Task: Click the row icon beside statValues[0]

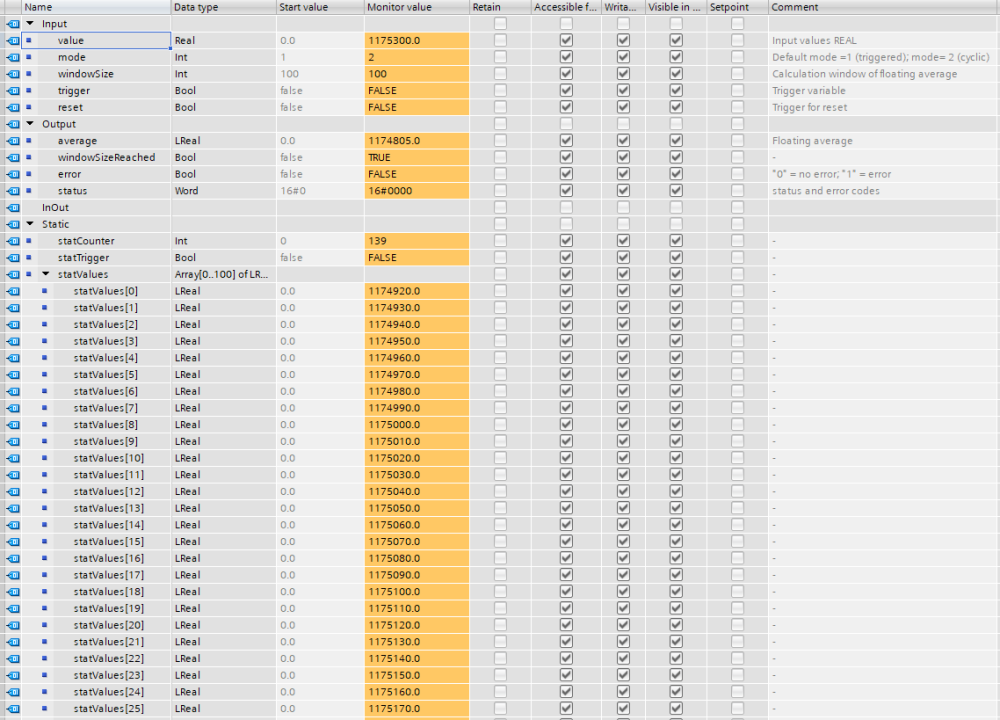Action: click(x=13, y=291)
